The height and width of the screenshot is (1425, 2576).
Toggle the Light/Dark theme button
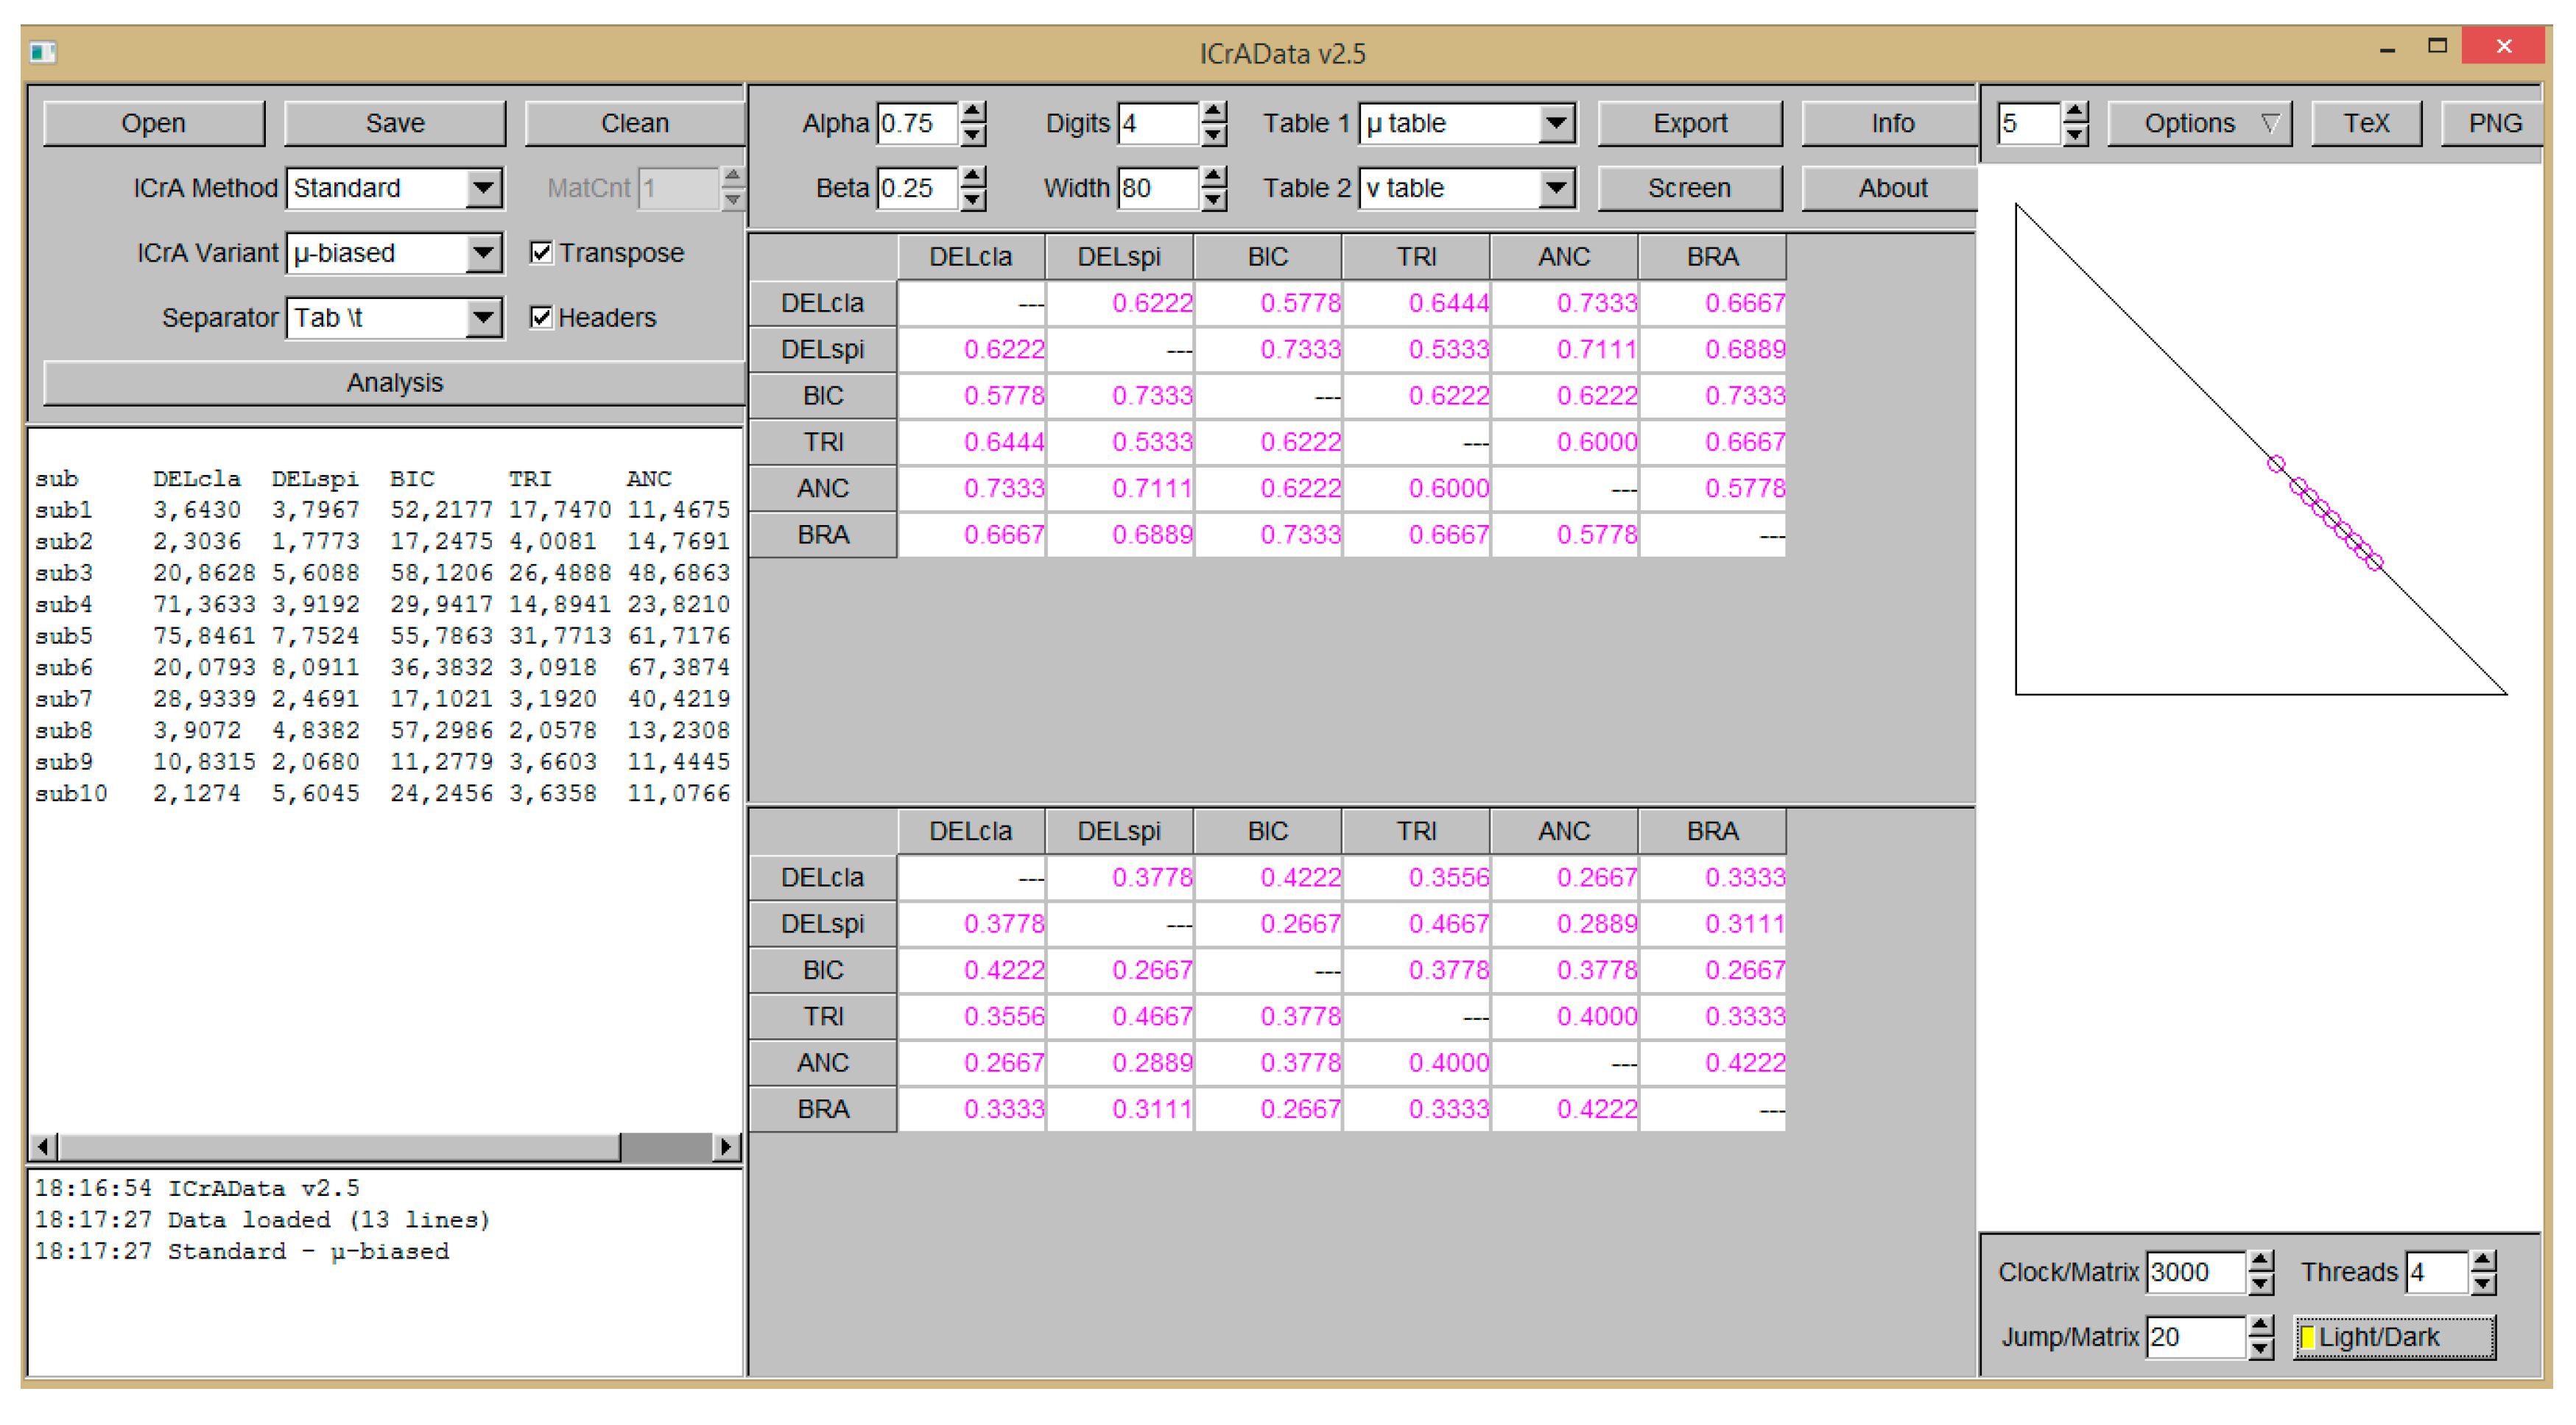click(2394, 1337)
